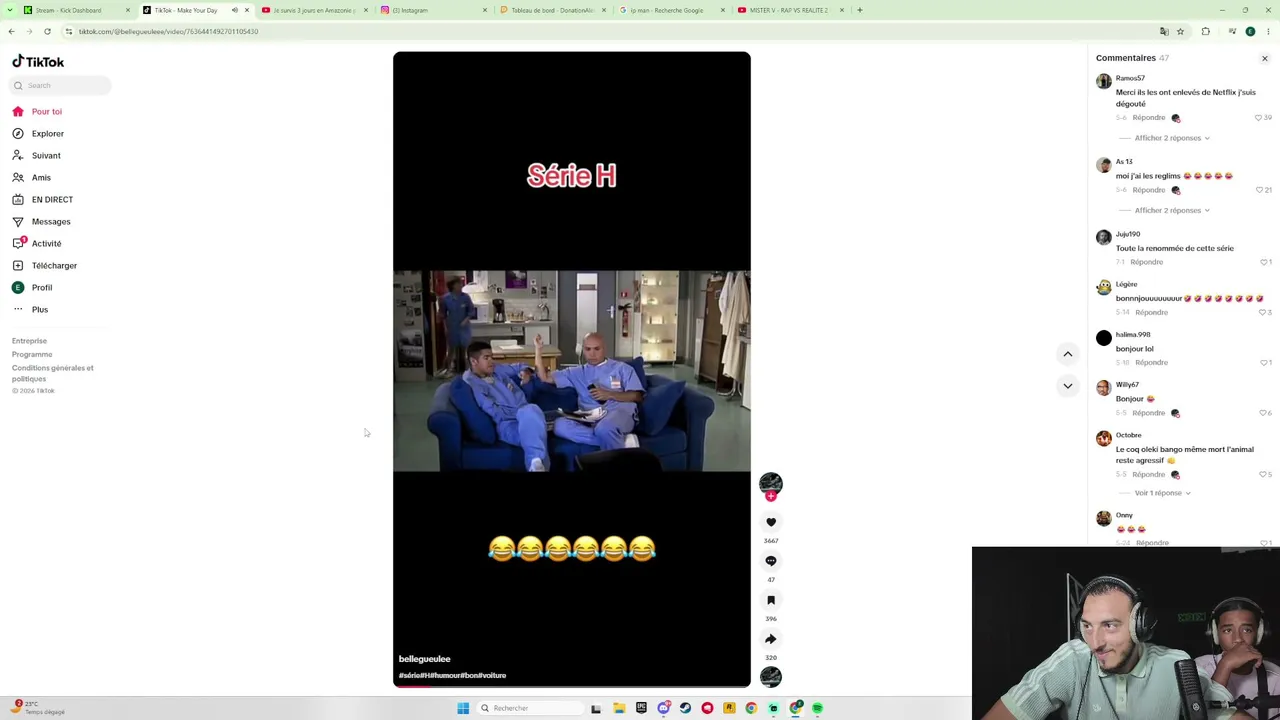Screen dimensions: 1280x720
Task: Click the taskbar Rechercher search box
Action: coord(529,708)
